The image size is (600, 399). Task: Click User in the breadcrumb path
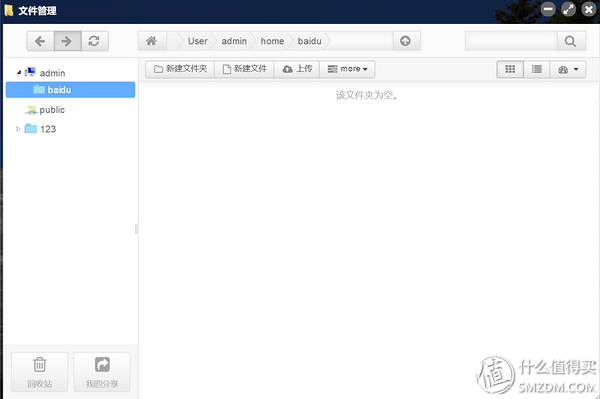(x=197, y=41)
